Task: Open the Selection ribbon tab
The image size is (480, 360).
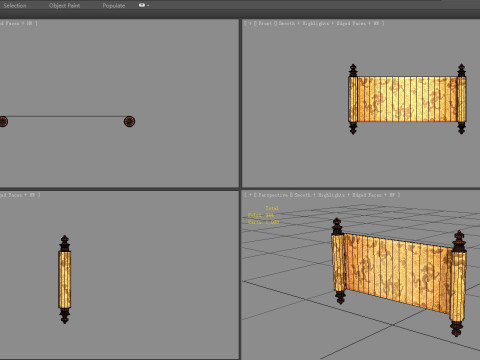Action: coord(15,5)
